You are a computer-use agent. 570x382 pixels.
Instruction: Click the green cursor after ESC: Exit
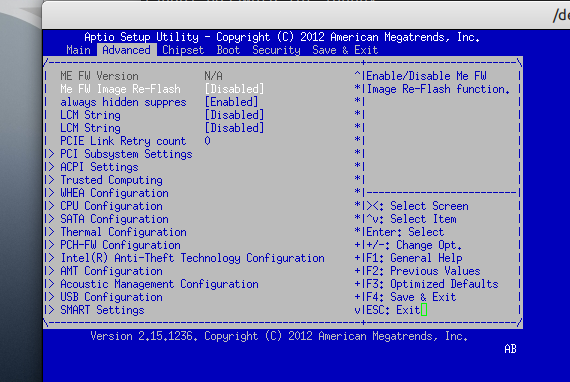(x=424, y=310)
